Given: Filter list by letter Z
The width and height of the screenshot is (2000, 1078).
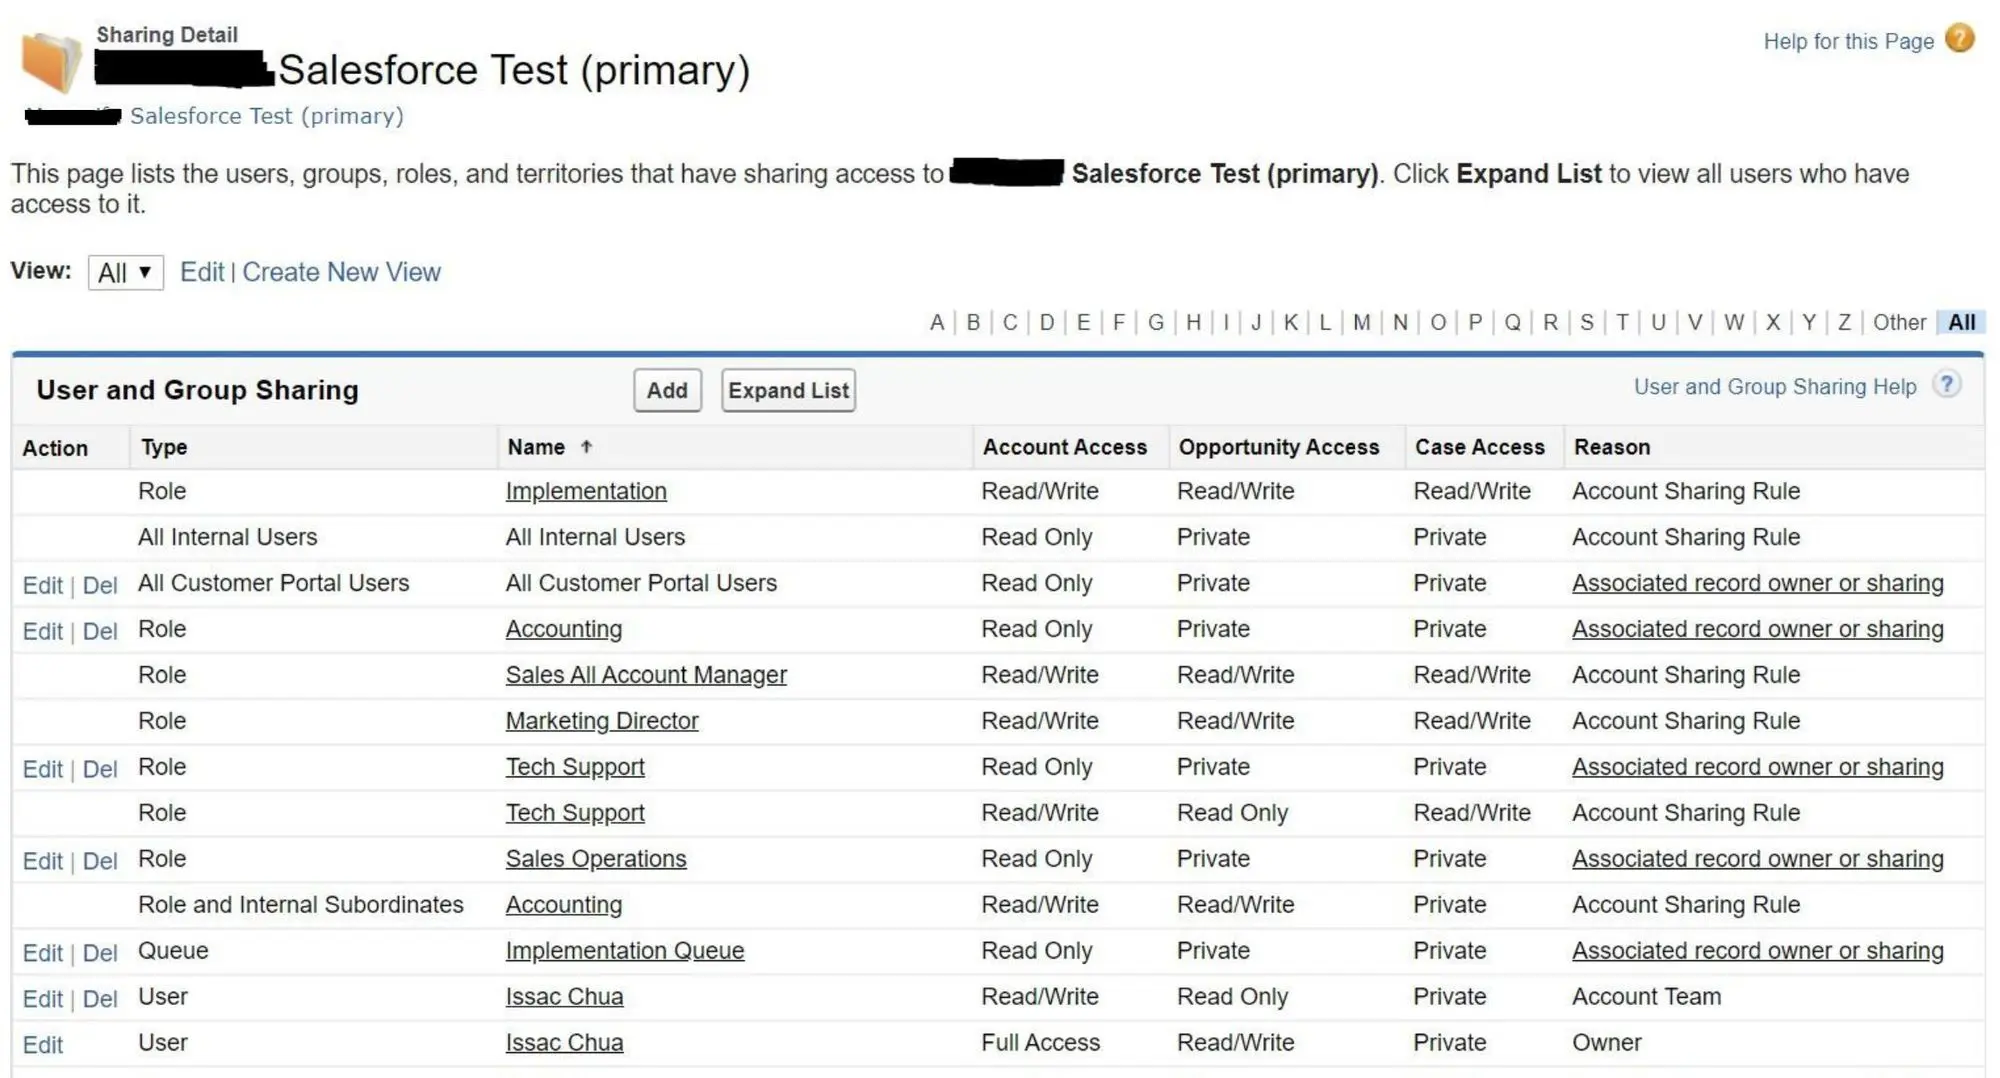Looking at the screenshot, I should [1845, 322].
